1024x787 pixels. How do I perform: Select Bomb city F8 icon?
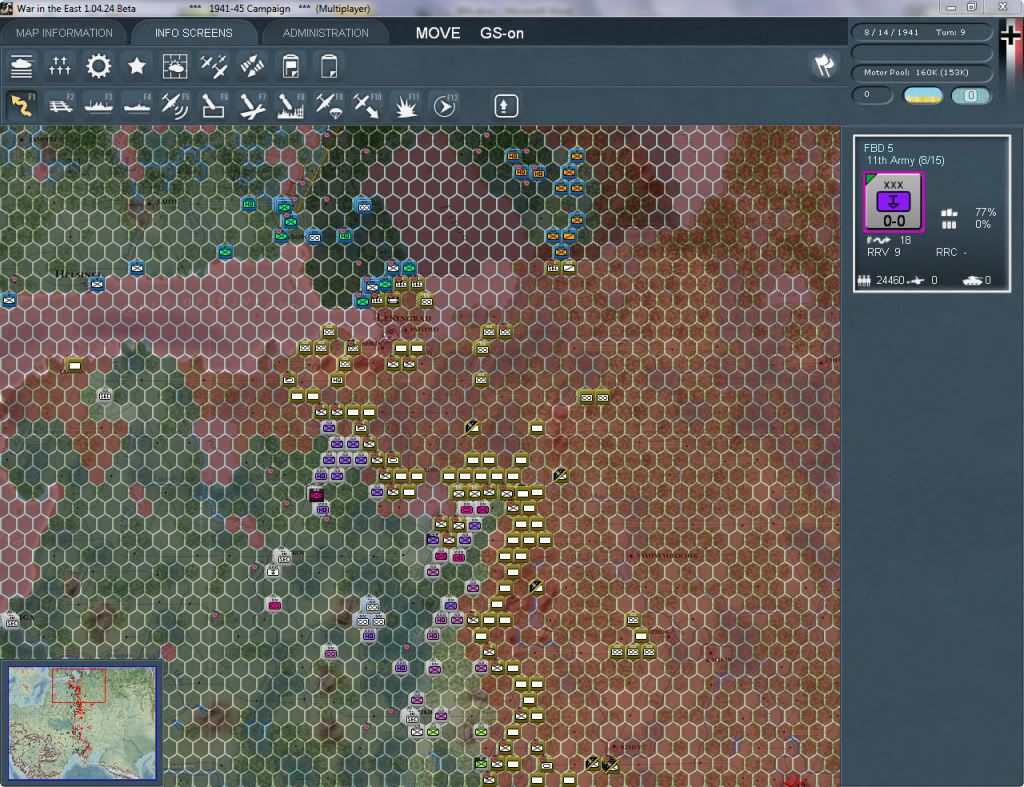click(x=291, y=105)
